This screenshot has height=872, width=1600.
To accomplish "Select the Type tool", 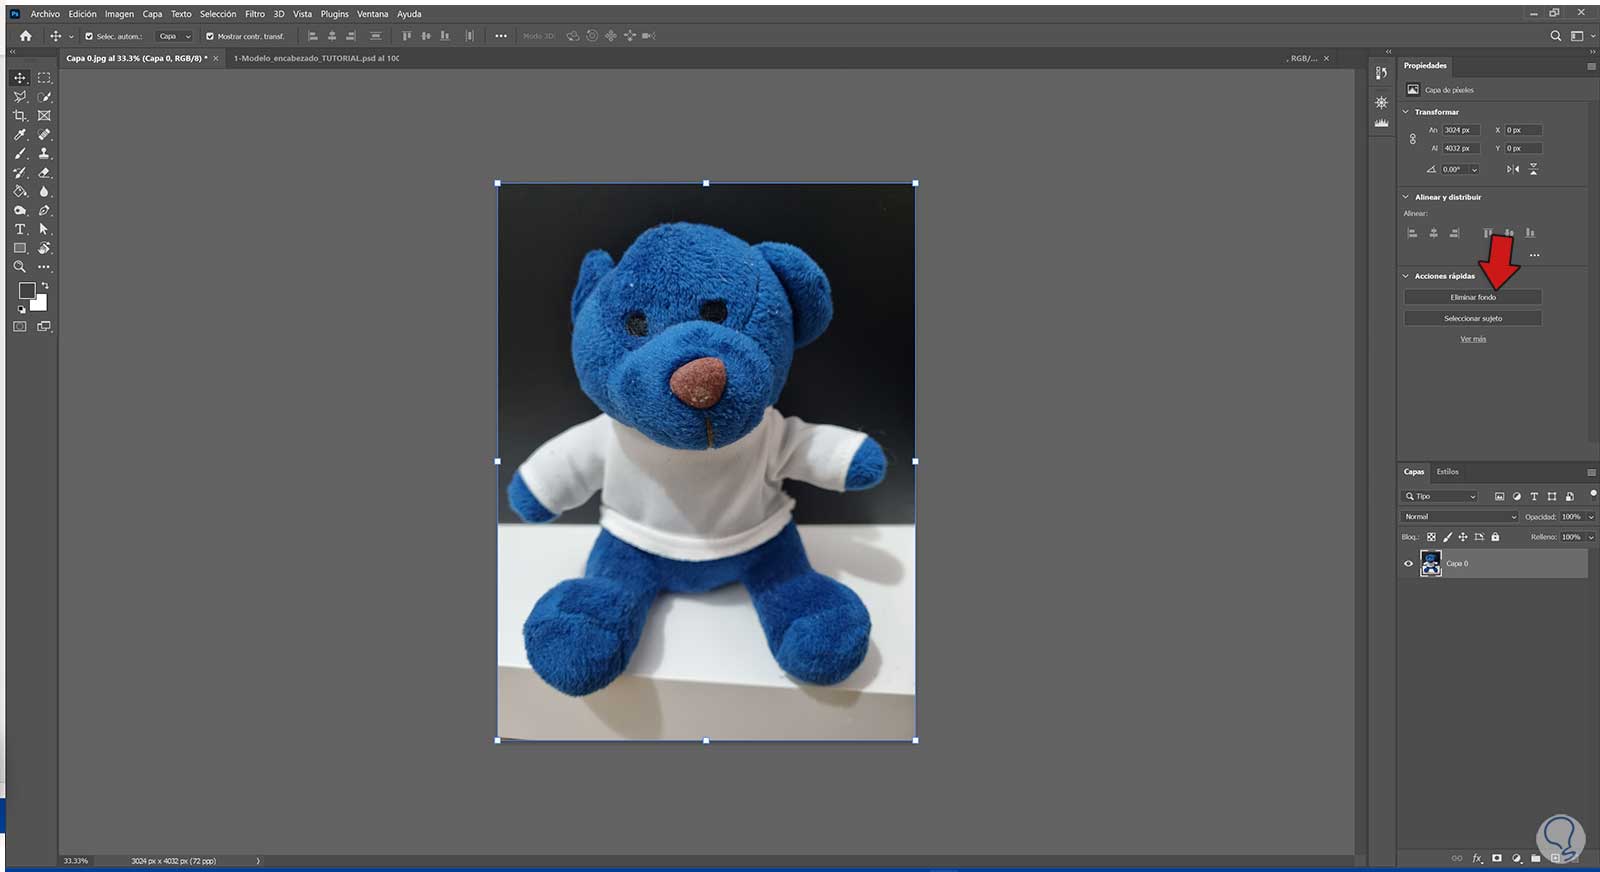I will pyautogui.click(x=19, y=230).
